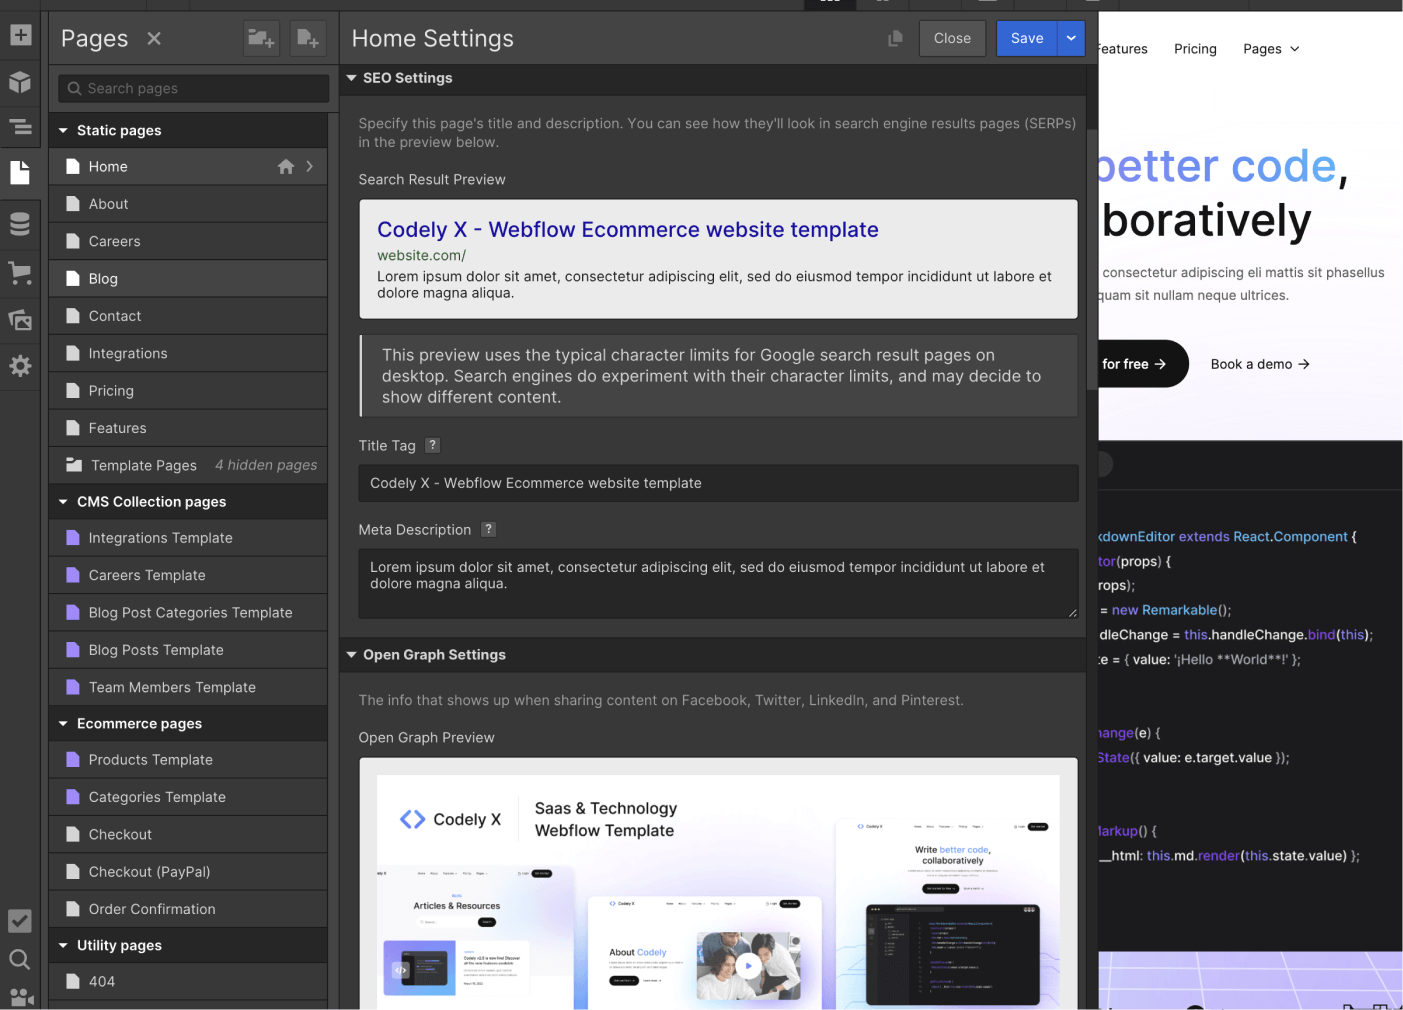Click the Pricing link in the site navbar
The image size is (1403, 1010).
pyautogui.click(x=1195, y=48)
